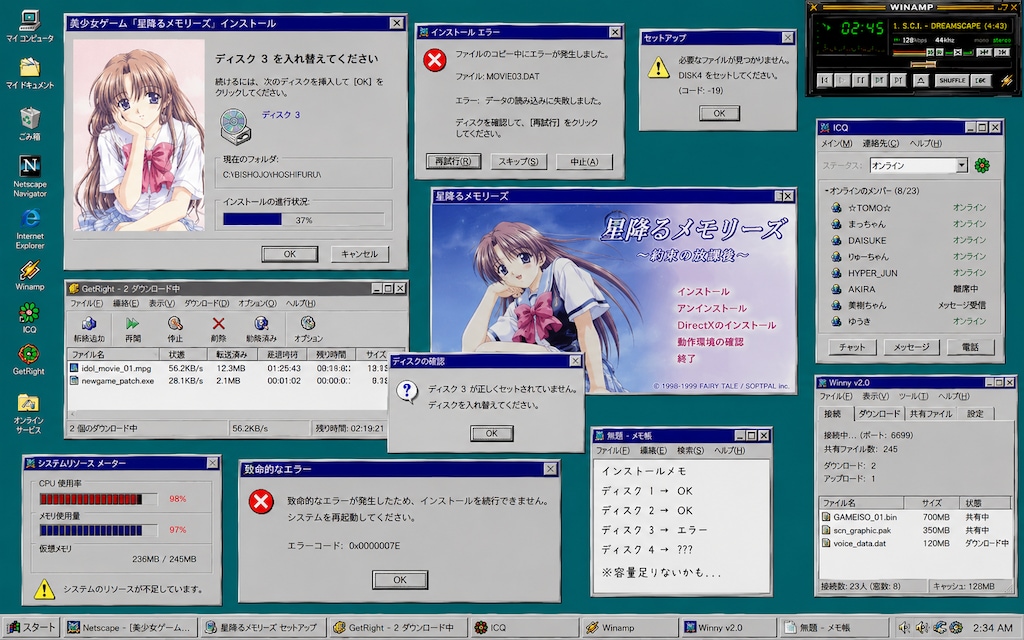Launch Internet Explorer desktop icon
The width and height of the screenshot is (1024, 640).
(29, 218)
